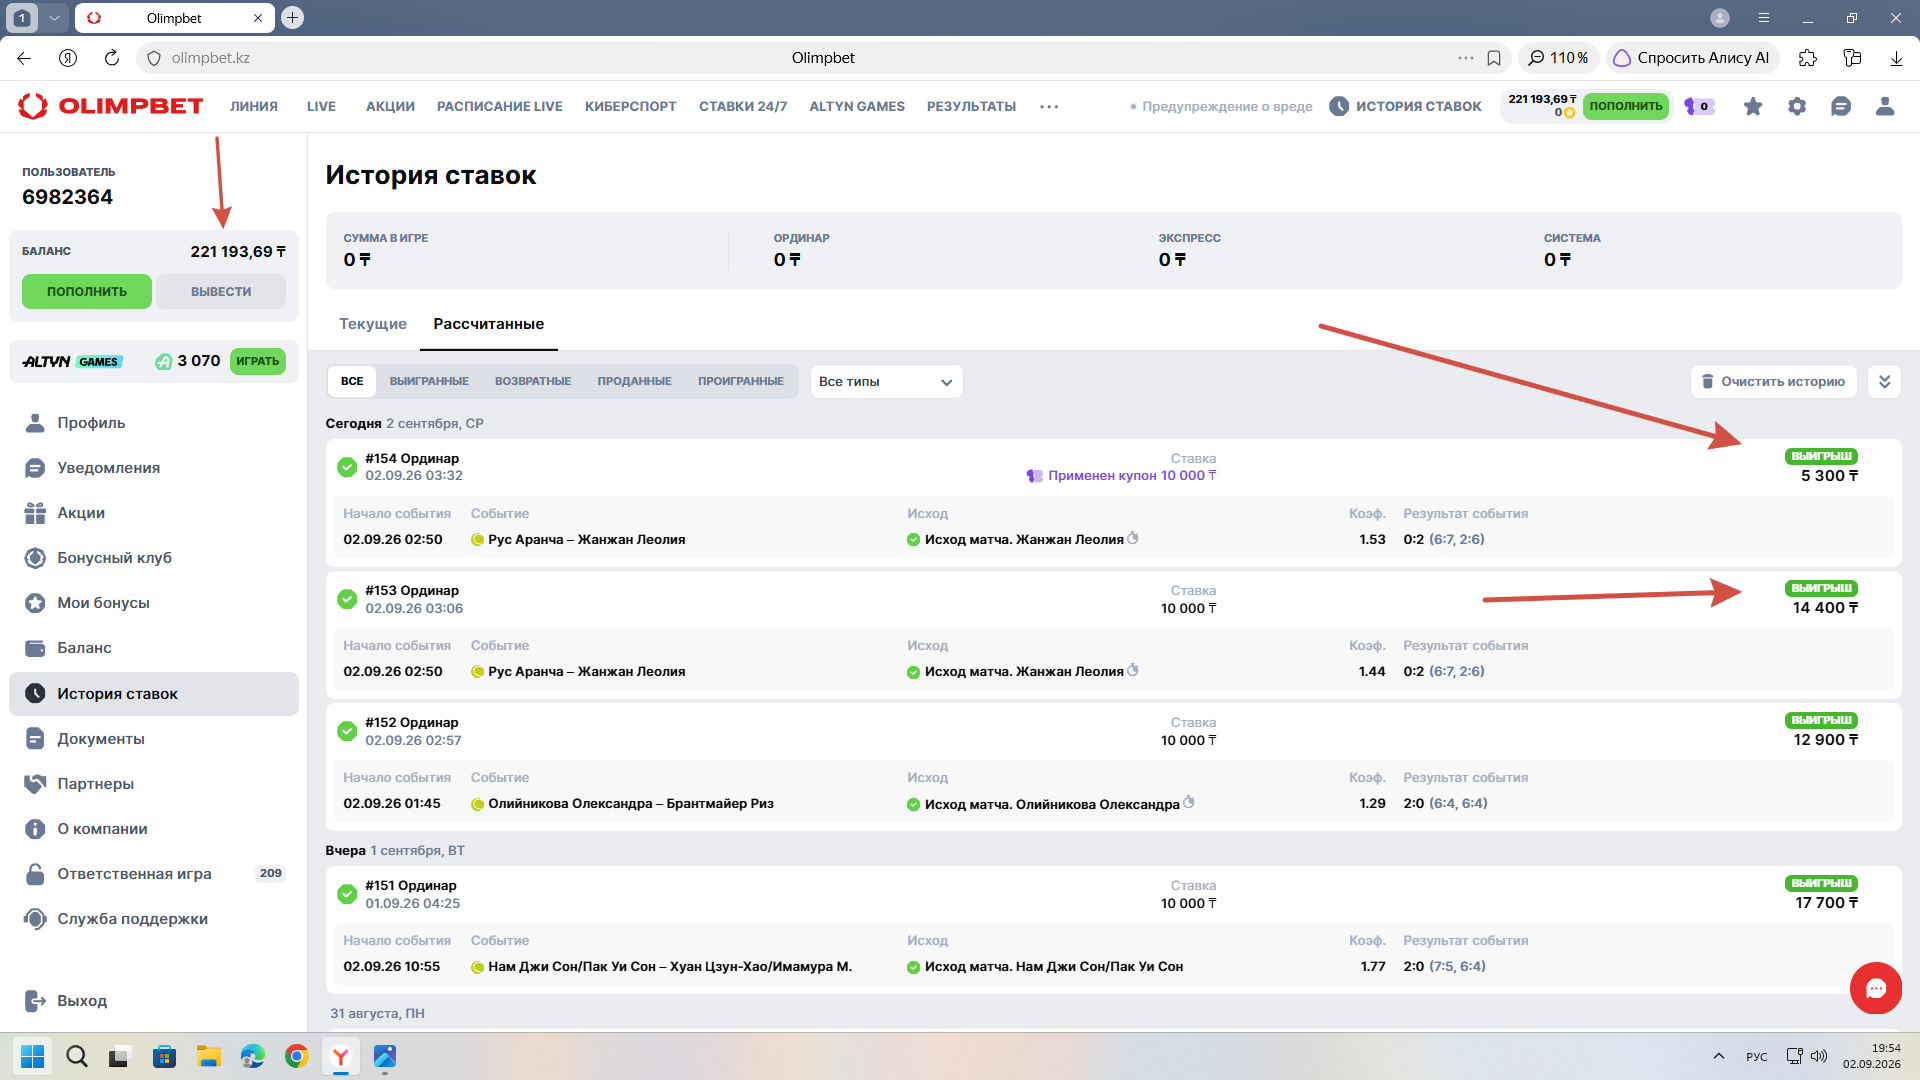1920x1080 pixels.
Task: Open a new browser tab
Action: 292,18
